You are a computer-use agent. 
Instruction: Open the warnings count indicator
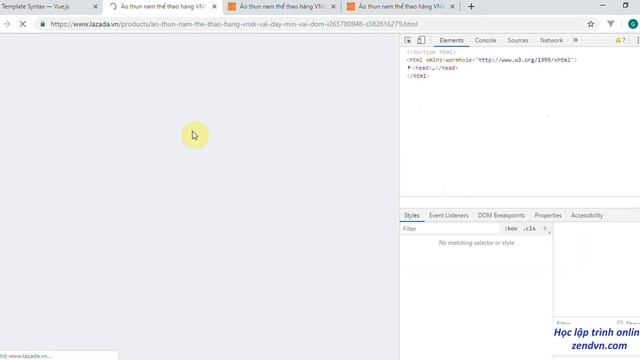(x=620, y=40)
